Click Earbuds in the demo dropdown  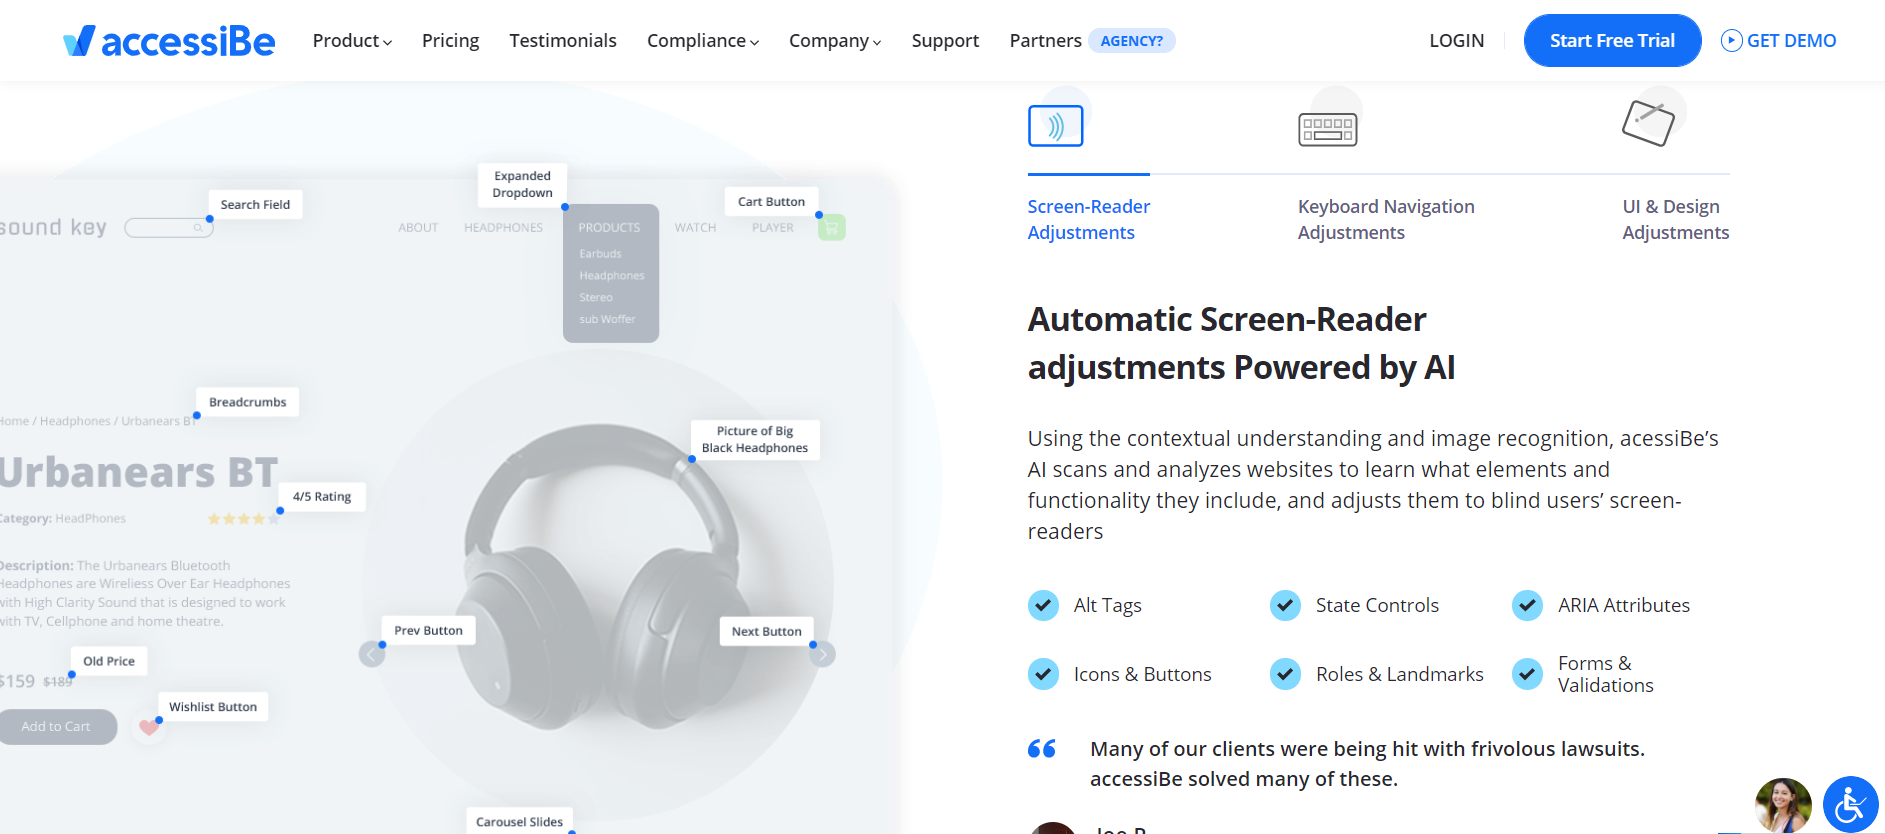tap(600, 254)
